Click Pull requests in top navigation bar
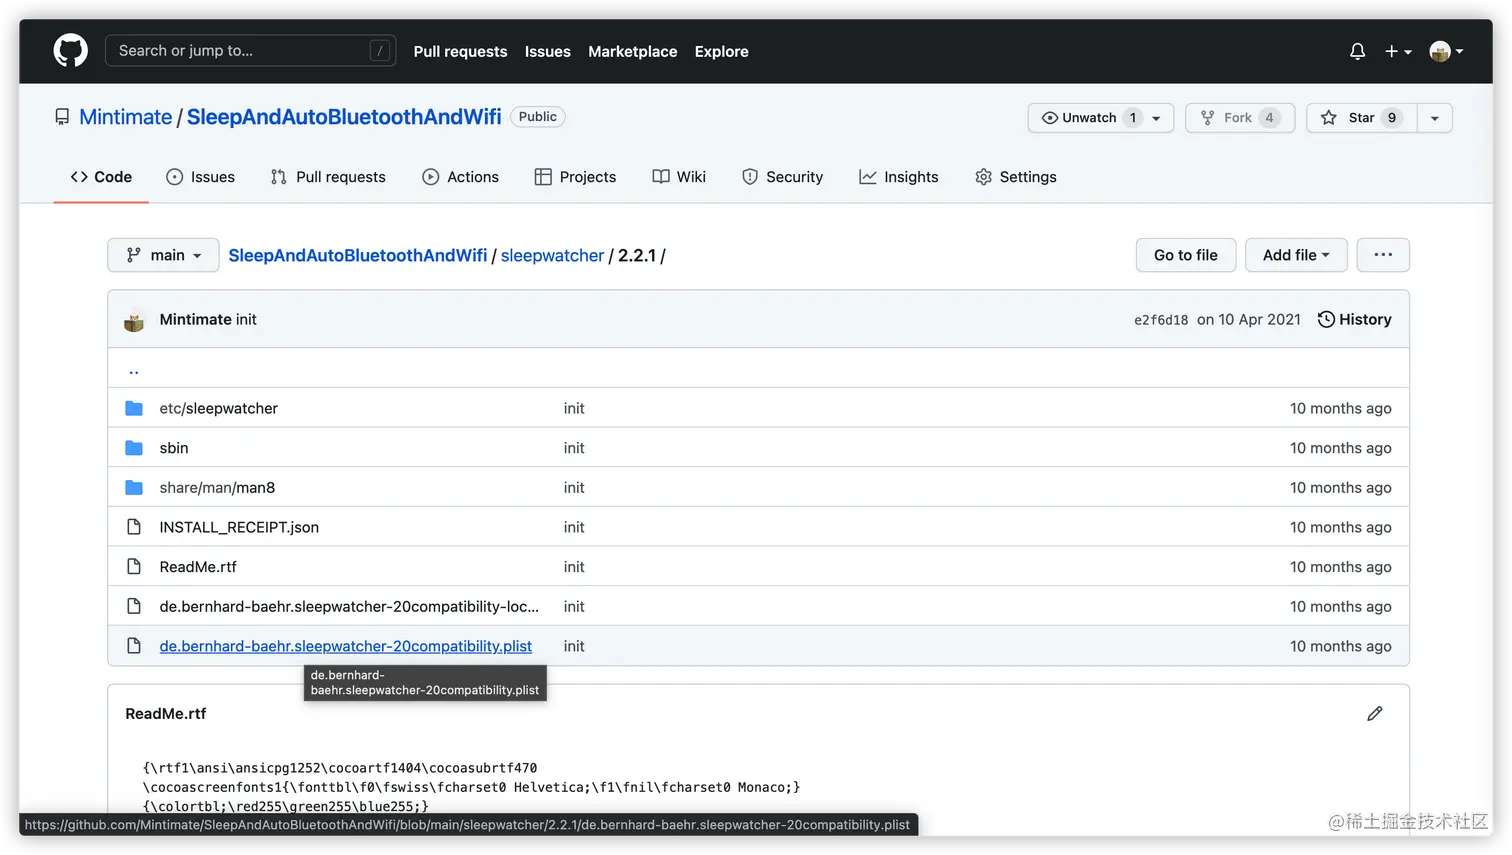This screenshot has height=855, width=1512. click(x=460, y=51)
